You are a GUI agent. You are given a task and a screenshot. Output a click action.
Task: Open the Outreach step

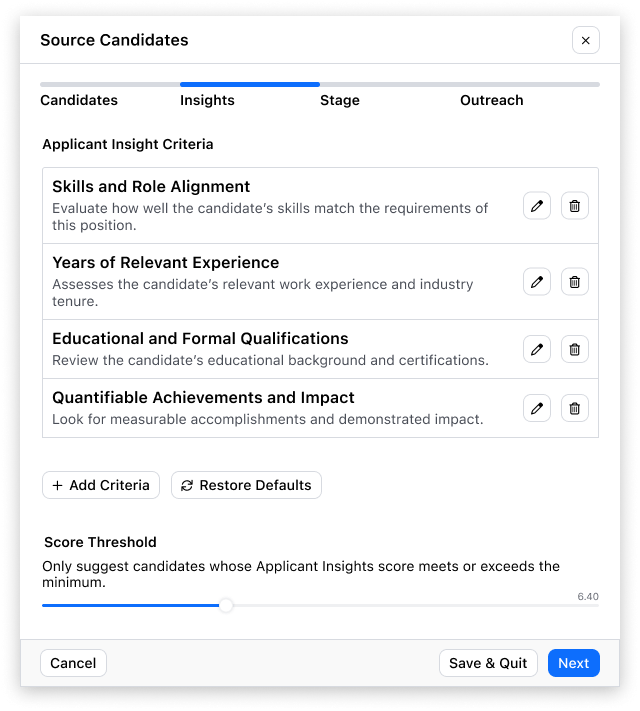(x=492, y=100)
